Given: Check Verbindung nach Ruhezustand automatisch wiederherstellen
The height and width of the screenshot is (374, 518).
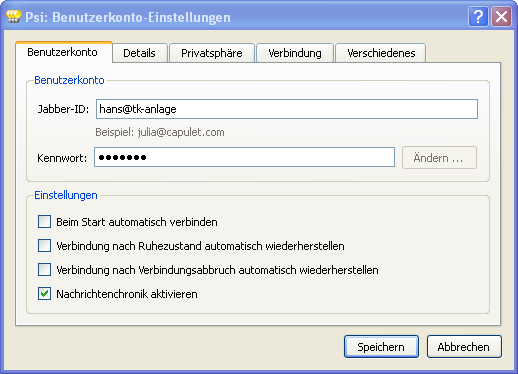Looking at the screenshot, I should [x=44, y=246].
